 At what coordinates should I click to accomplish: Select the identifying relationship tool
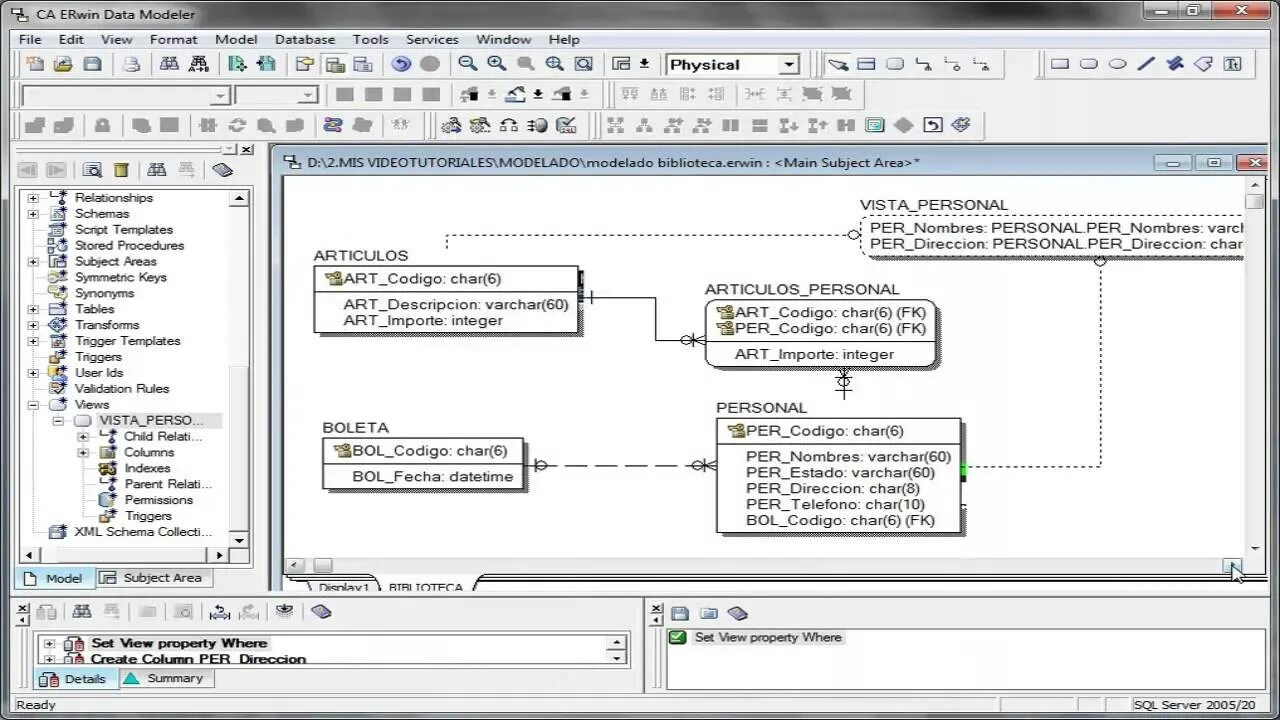922,63
